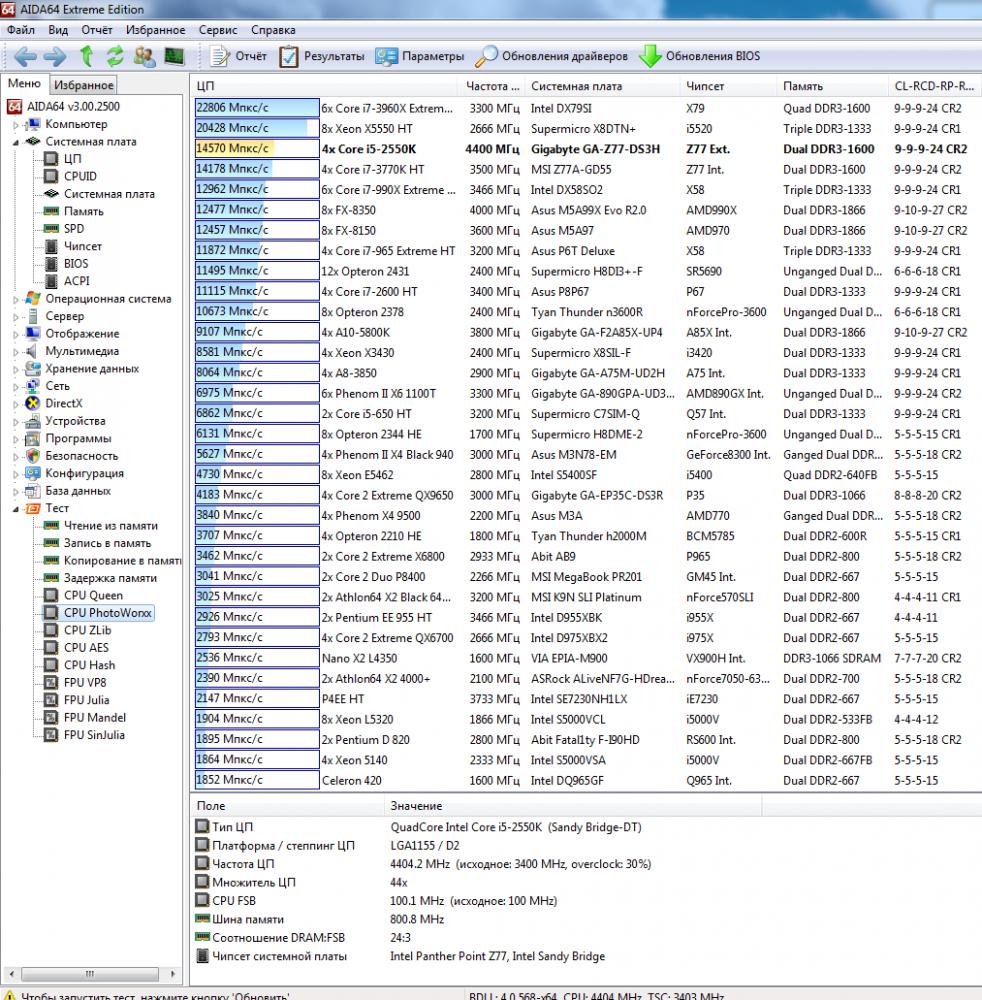Click Обновления BIOS button
Screen dimensions: 982x1000
pos(700,57)
